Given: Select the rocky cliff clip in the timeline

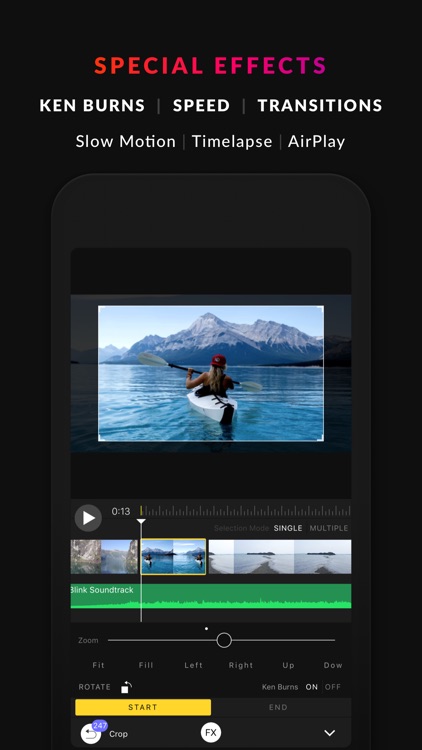Looking at the screenshot, I should [104, 557].
